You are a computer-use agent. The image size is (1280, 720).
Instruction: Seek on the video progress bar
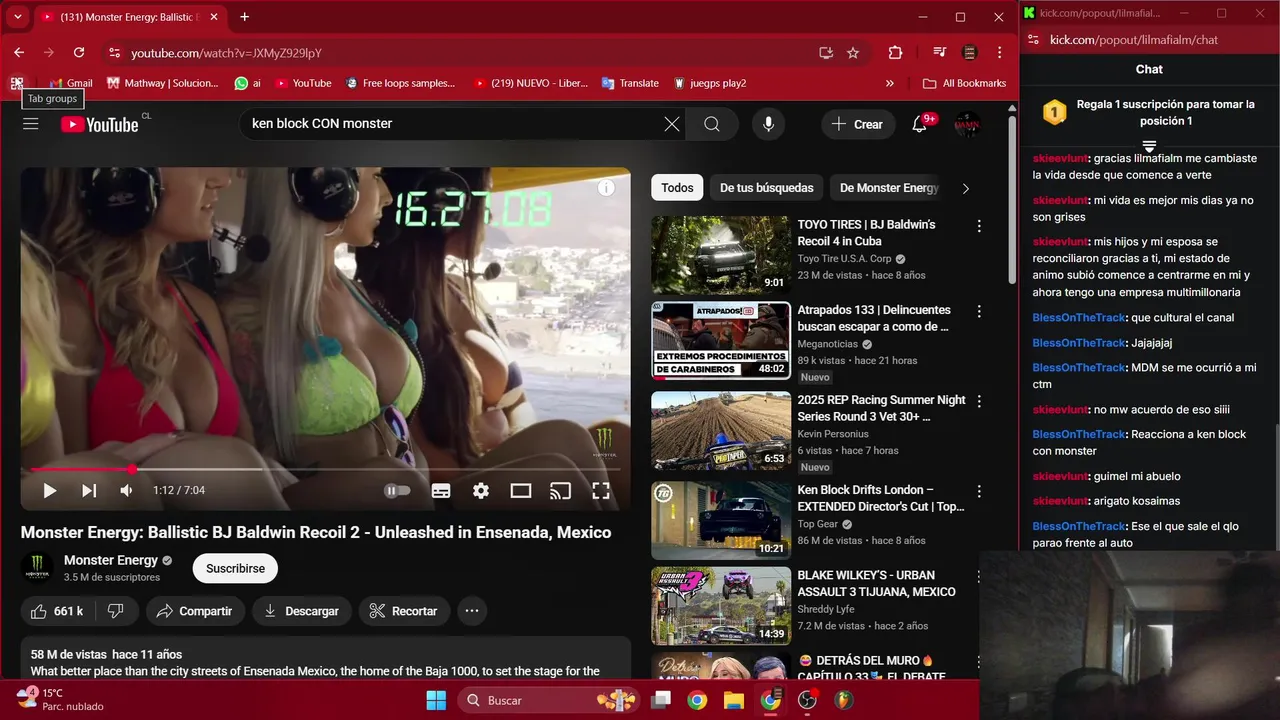325,469
